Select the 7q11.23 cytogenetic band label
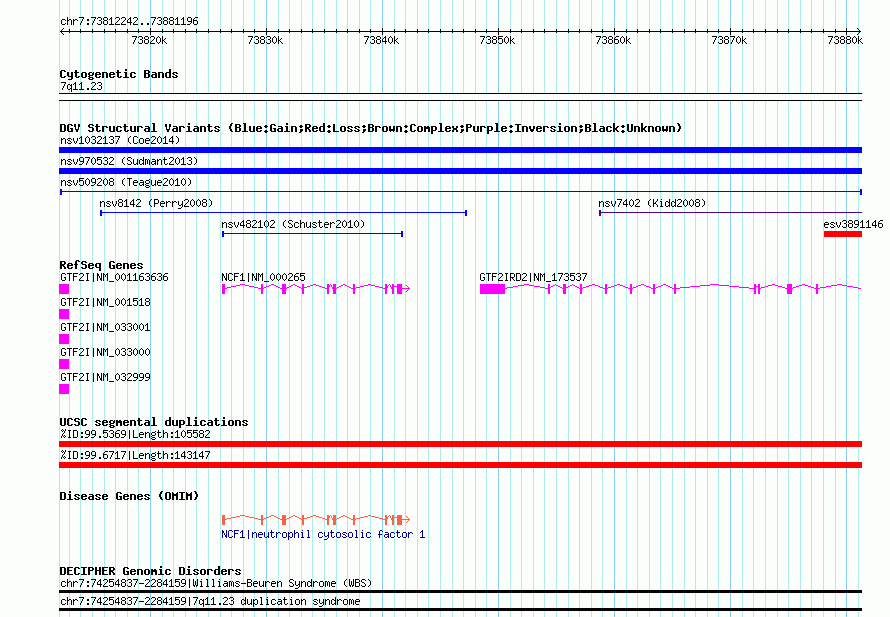The width and height of the screenshot is (890, 617). click(x=81, y=86)
